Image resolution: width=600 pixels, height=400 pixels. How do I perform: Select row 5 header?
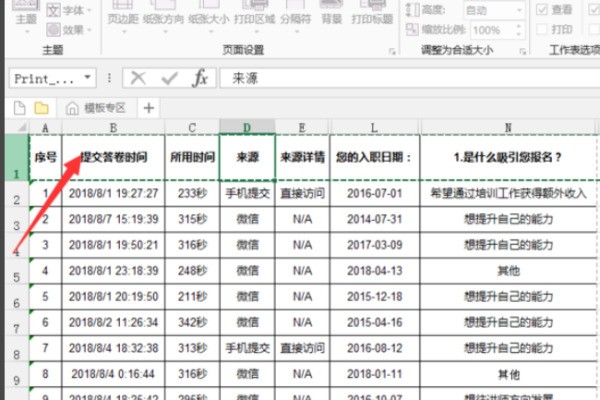(17, 271)
